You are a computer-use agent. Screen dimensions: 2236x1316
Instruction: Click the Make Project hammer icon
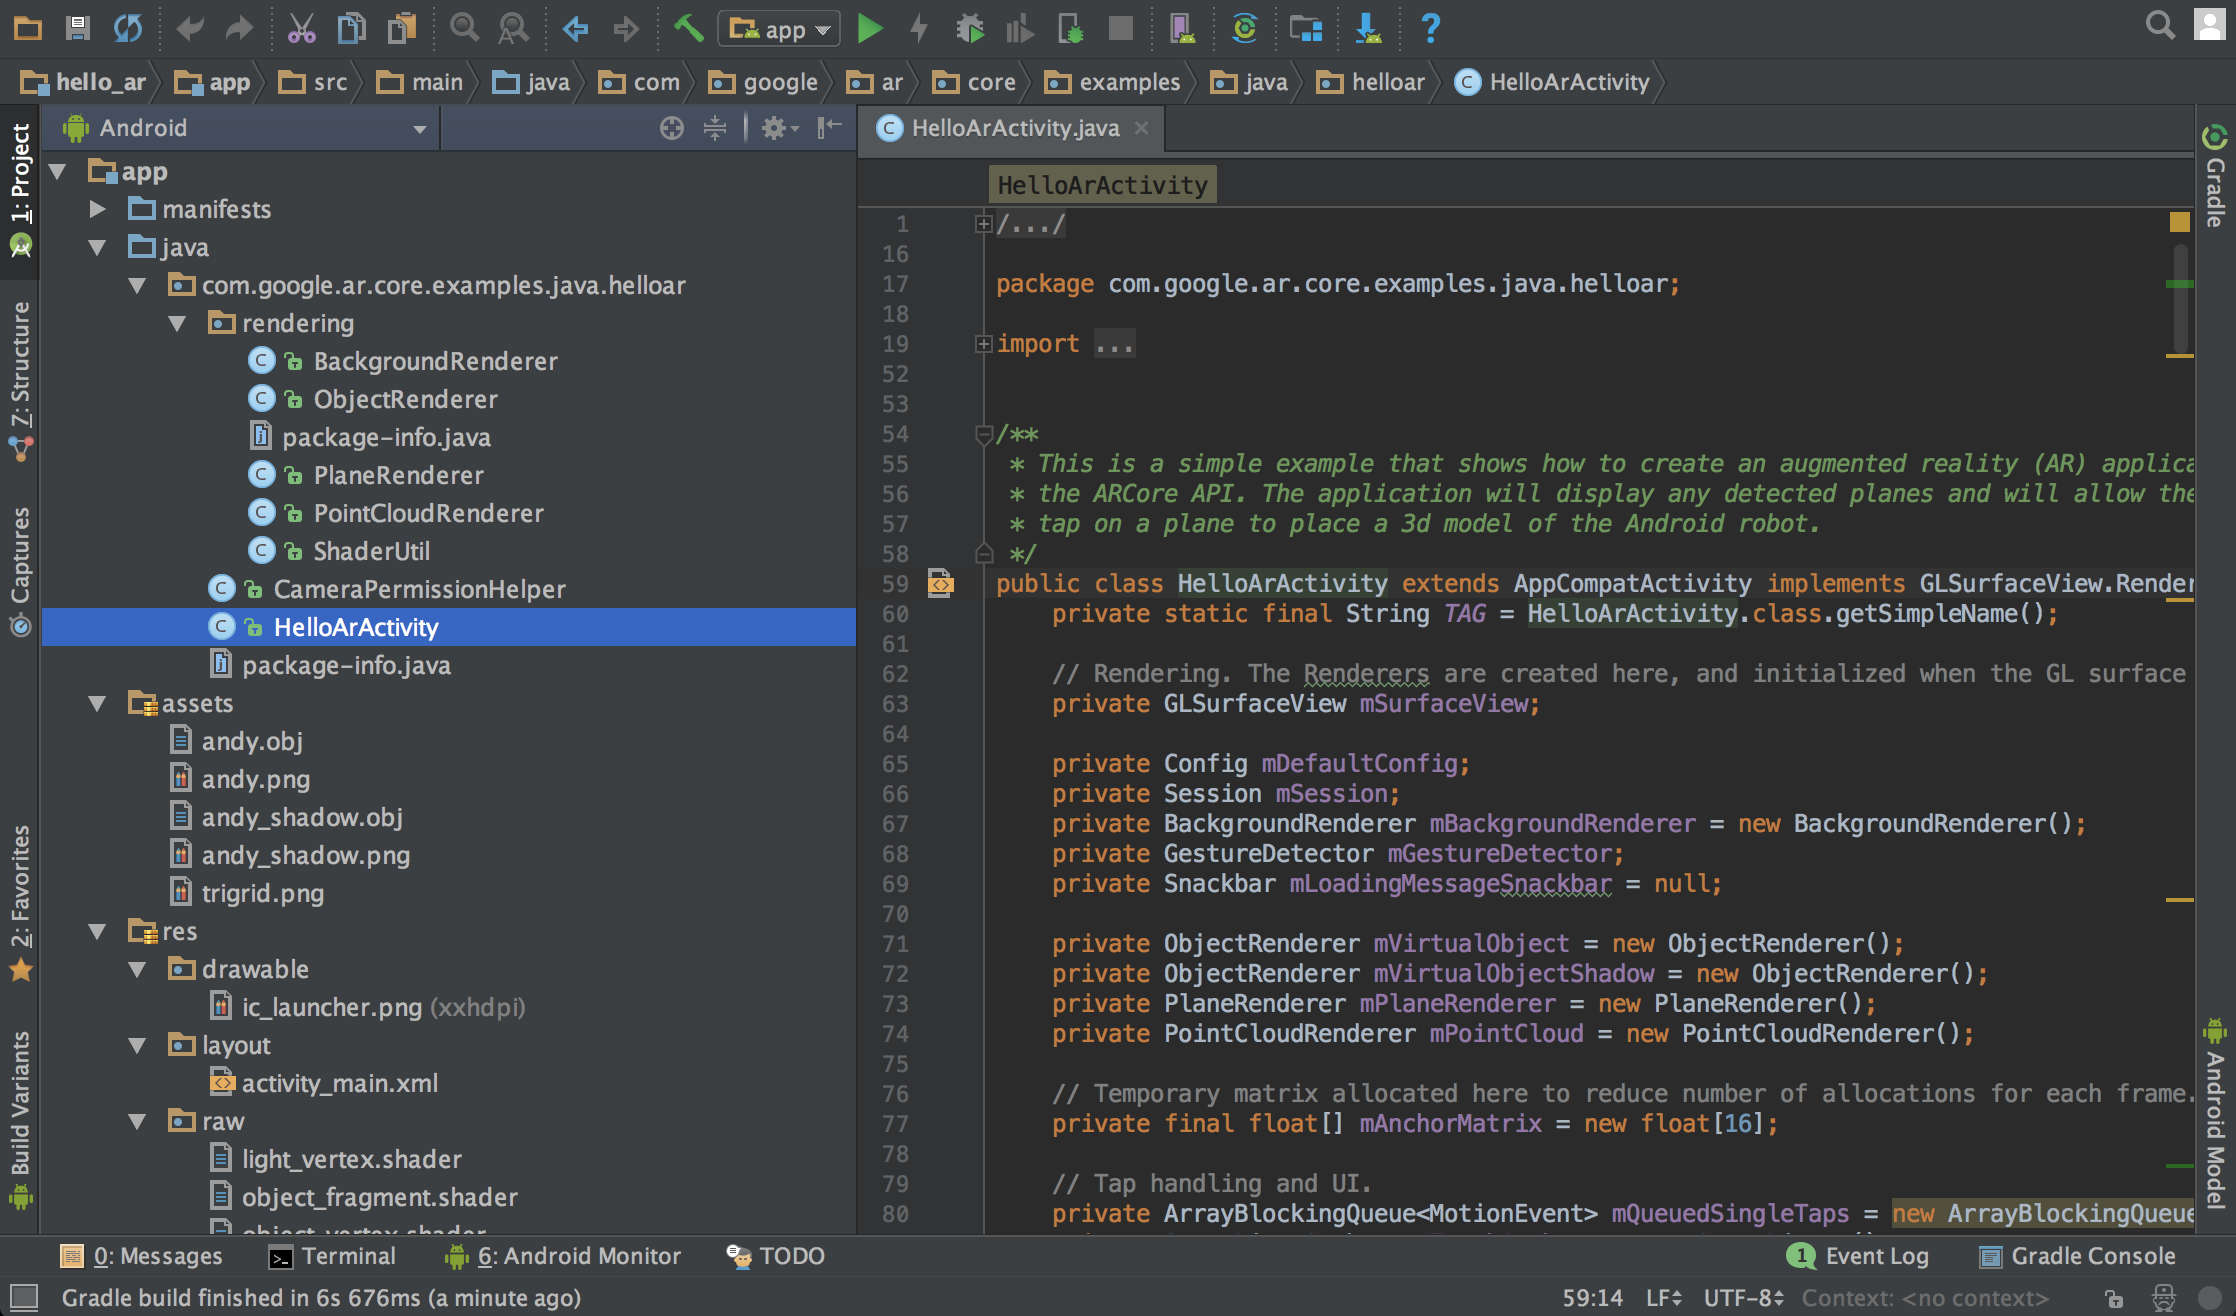point(688,29)
